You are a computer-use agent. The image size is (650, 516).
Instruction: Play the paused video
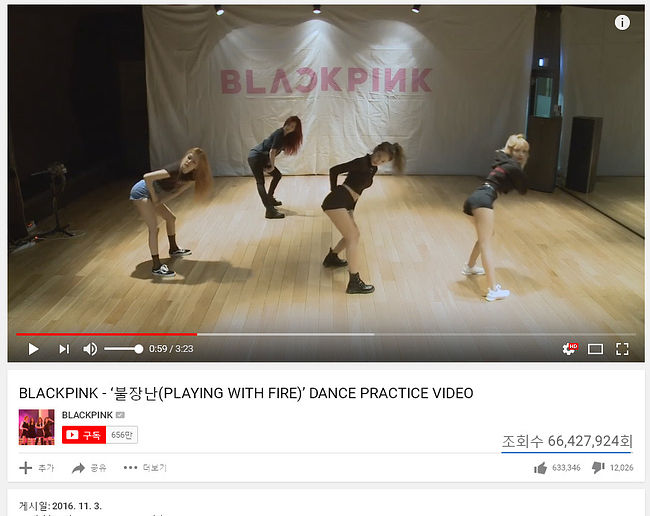34,349
